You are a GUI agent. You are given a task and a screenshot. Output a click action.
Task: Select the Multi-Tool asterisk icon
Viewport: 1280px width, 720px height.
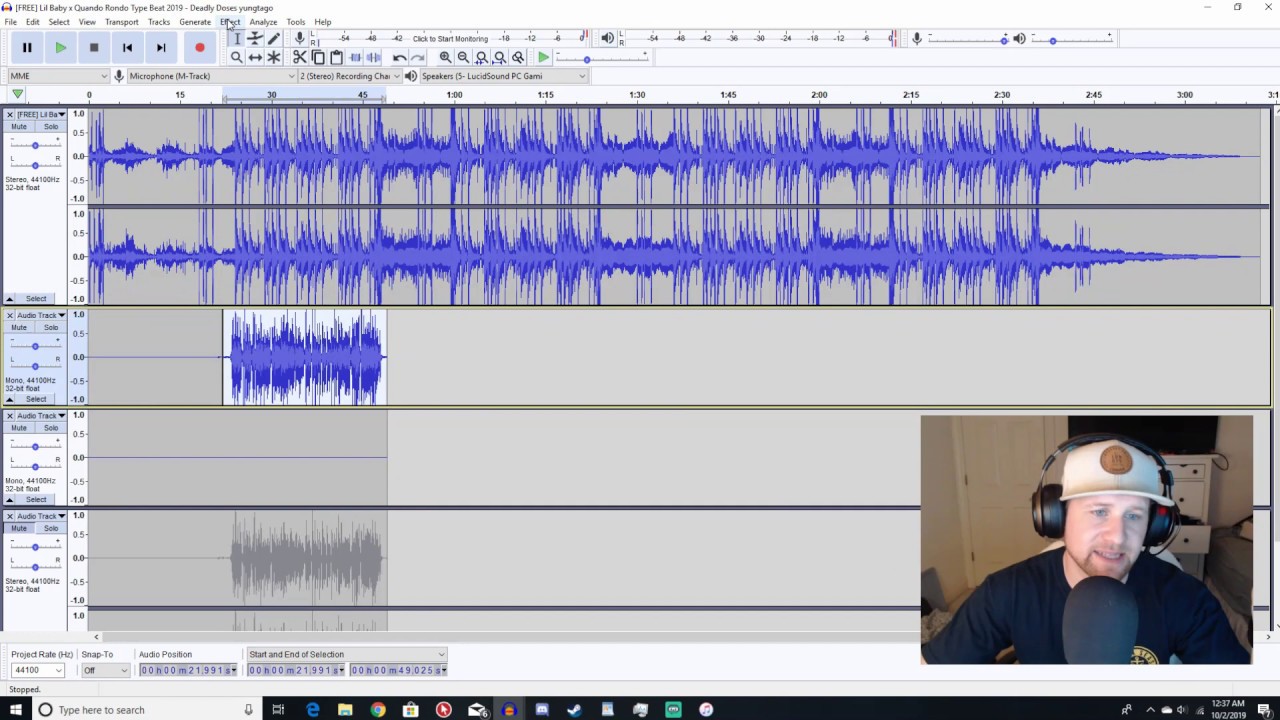click(274, 57)
